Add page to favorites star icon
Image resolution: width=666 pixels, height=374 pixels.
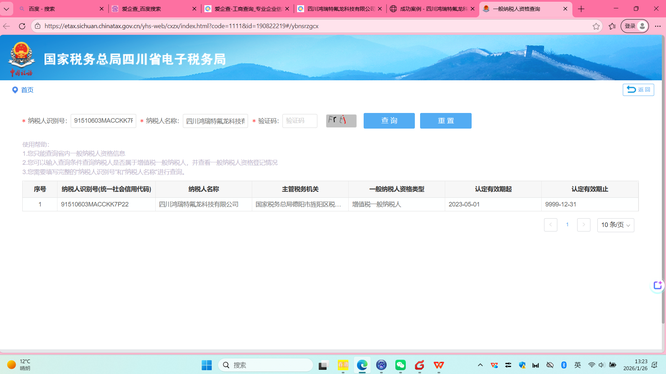(x=596, y=26)
